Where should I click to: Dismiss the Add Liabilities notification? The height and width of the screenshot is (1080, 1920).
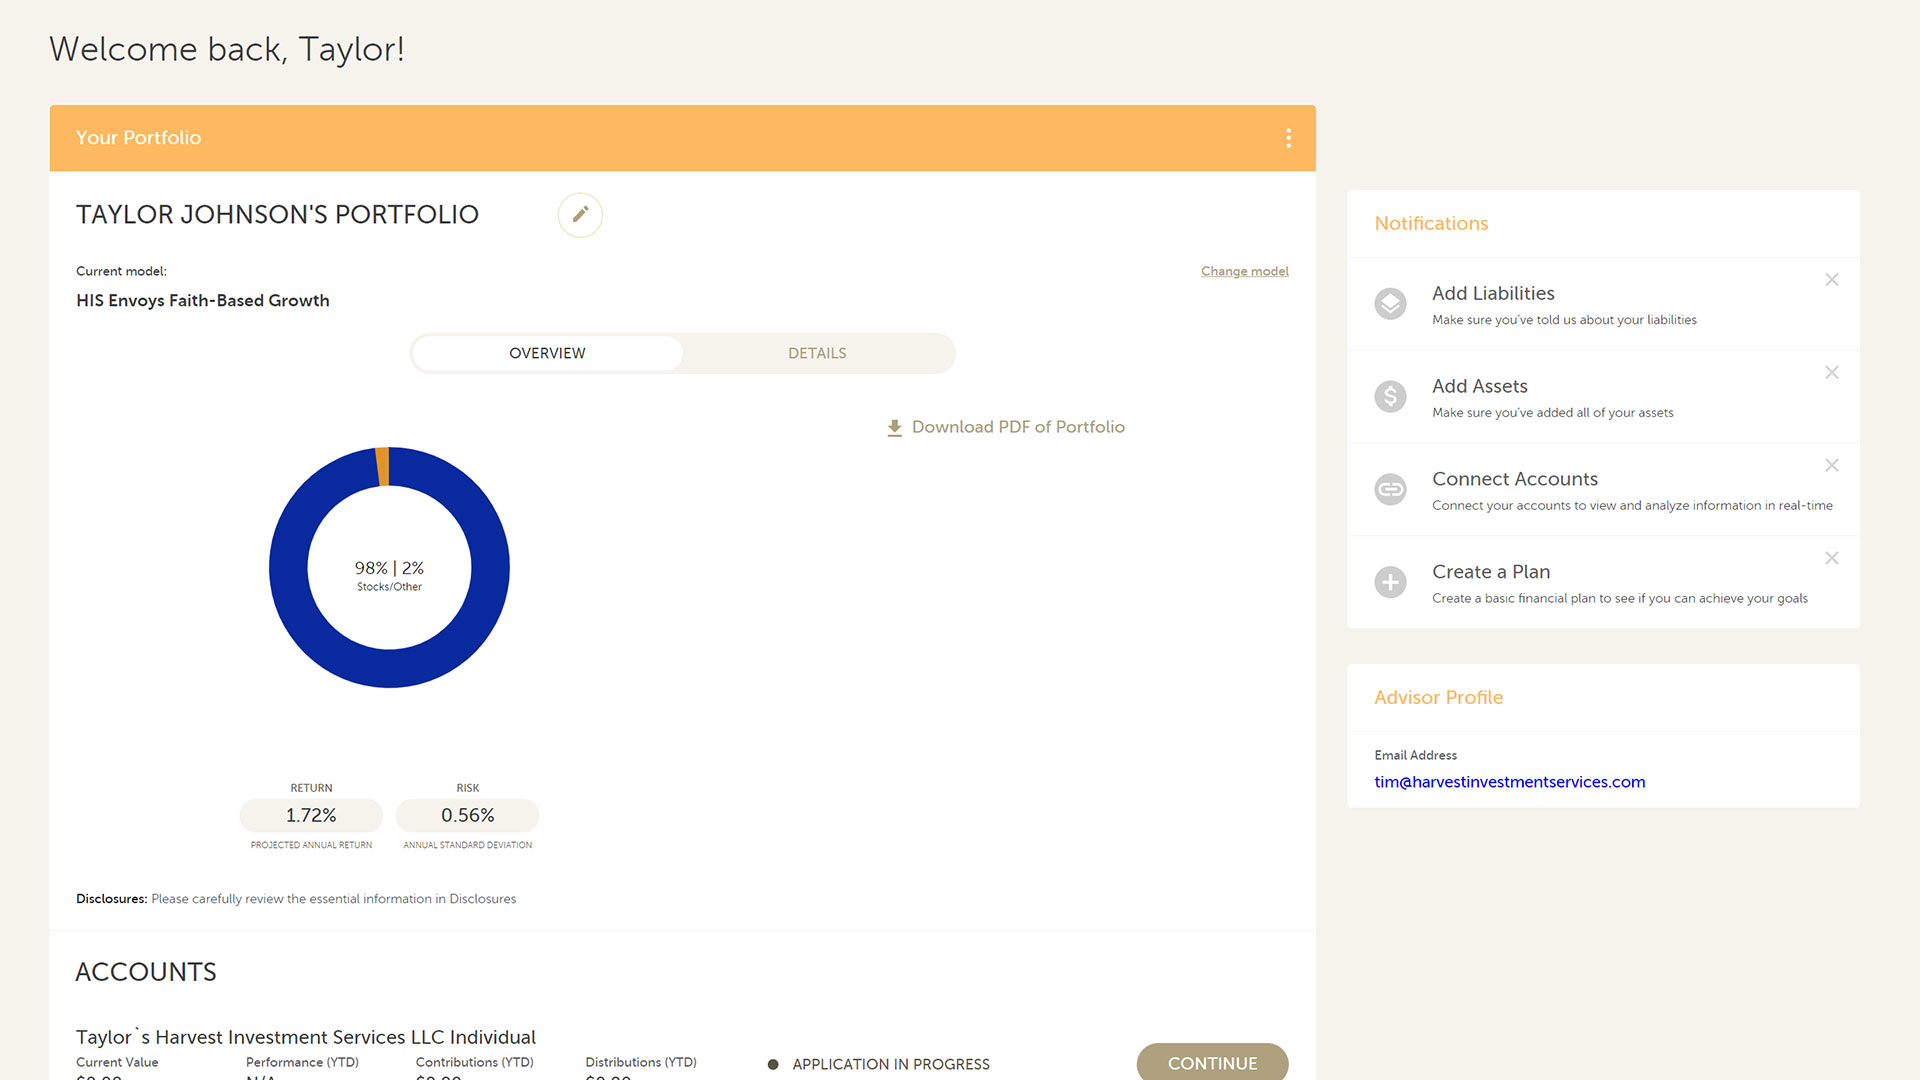tap(1831, 280)
